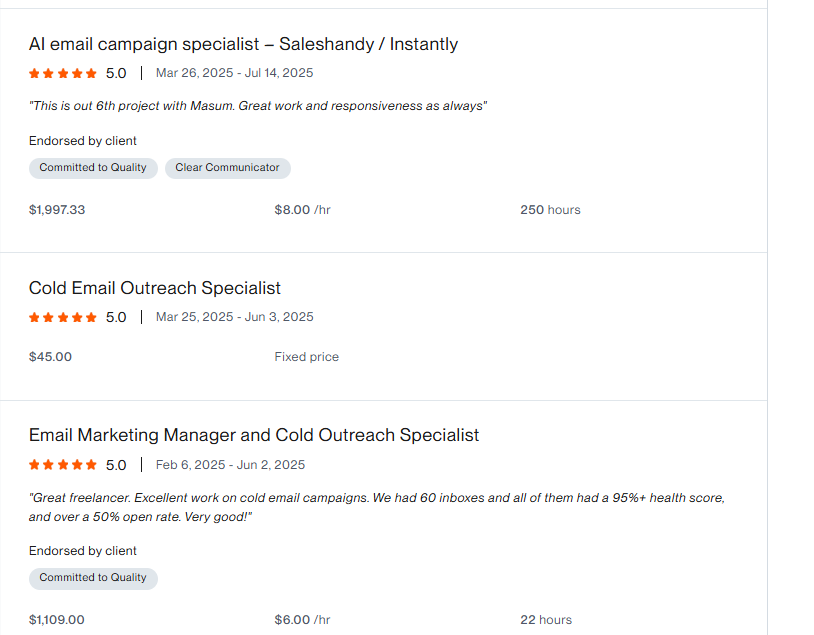Click the Feb 6, 2025 - Jun 2, 2025 date range
This screenshot has height=635, width=814.
coord(230,465)
